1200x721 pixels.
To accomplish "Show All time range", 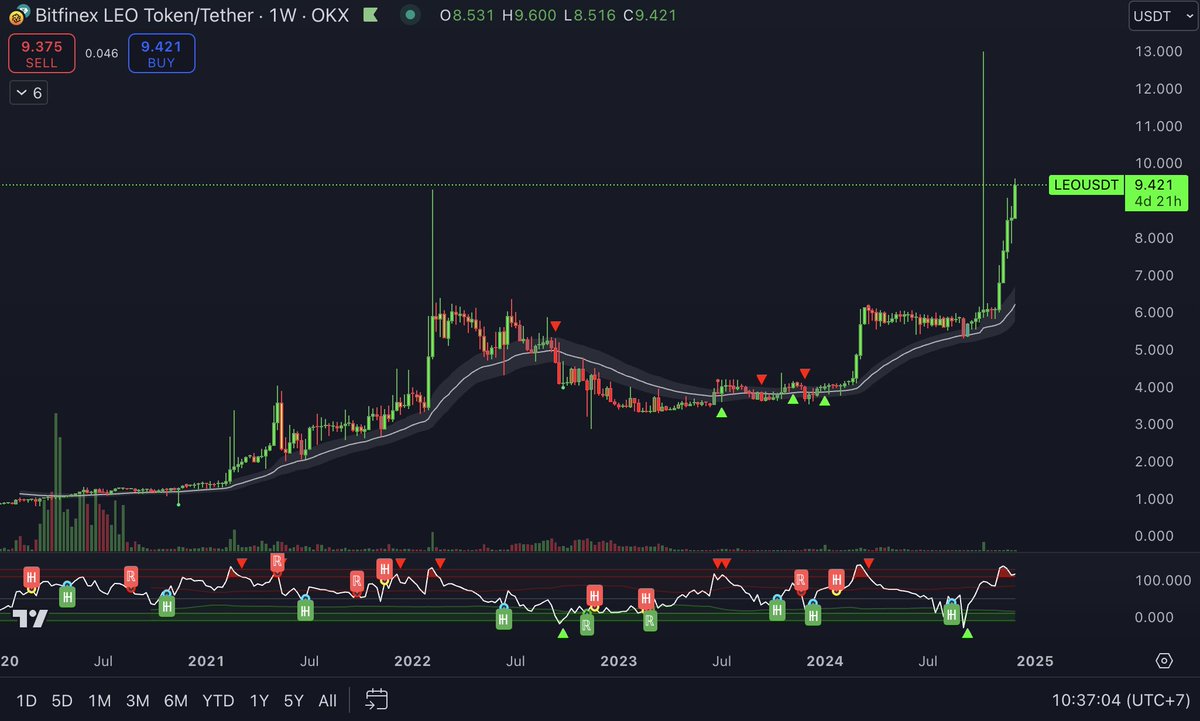I will click(327, 700).
